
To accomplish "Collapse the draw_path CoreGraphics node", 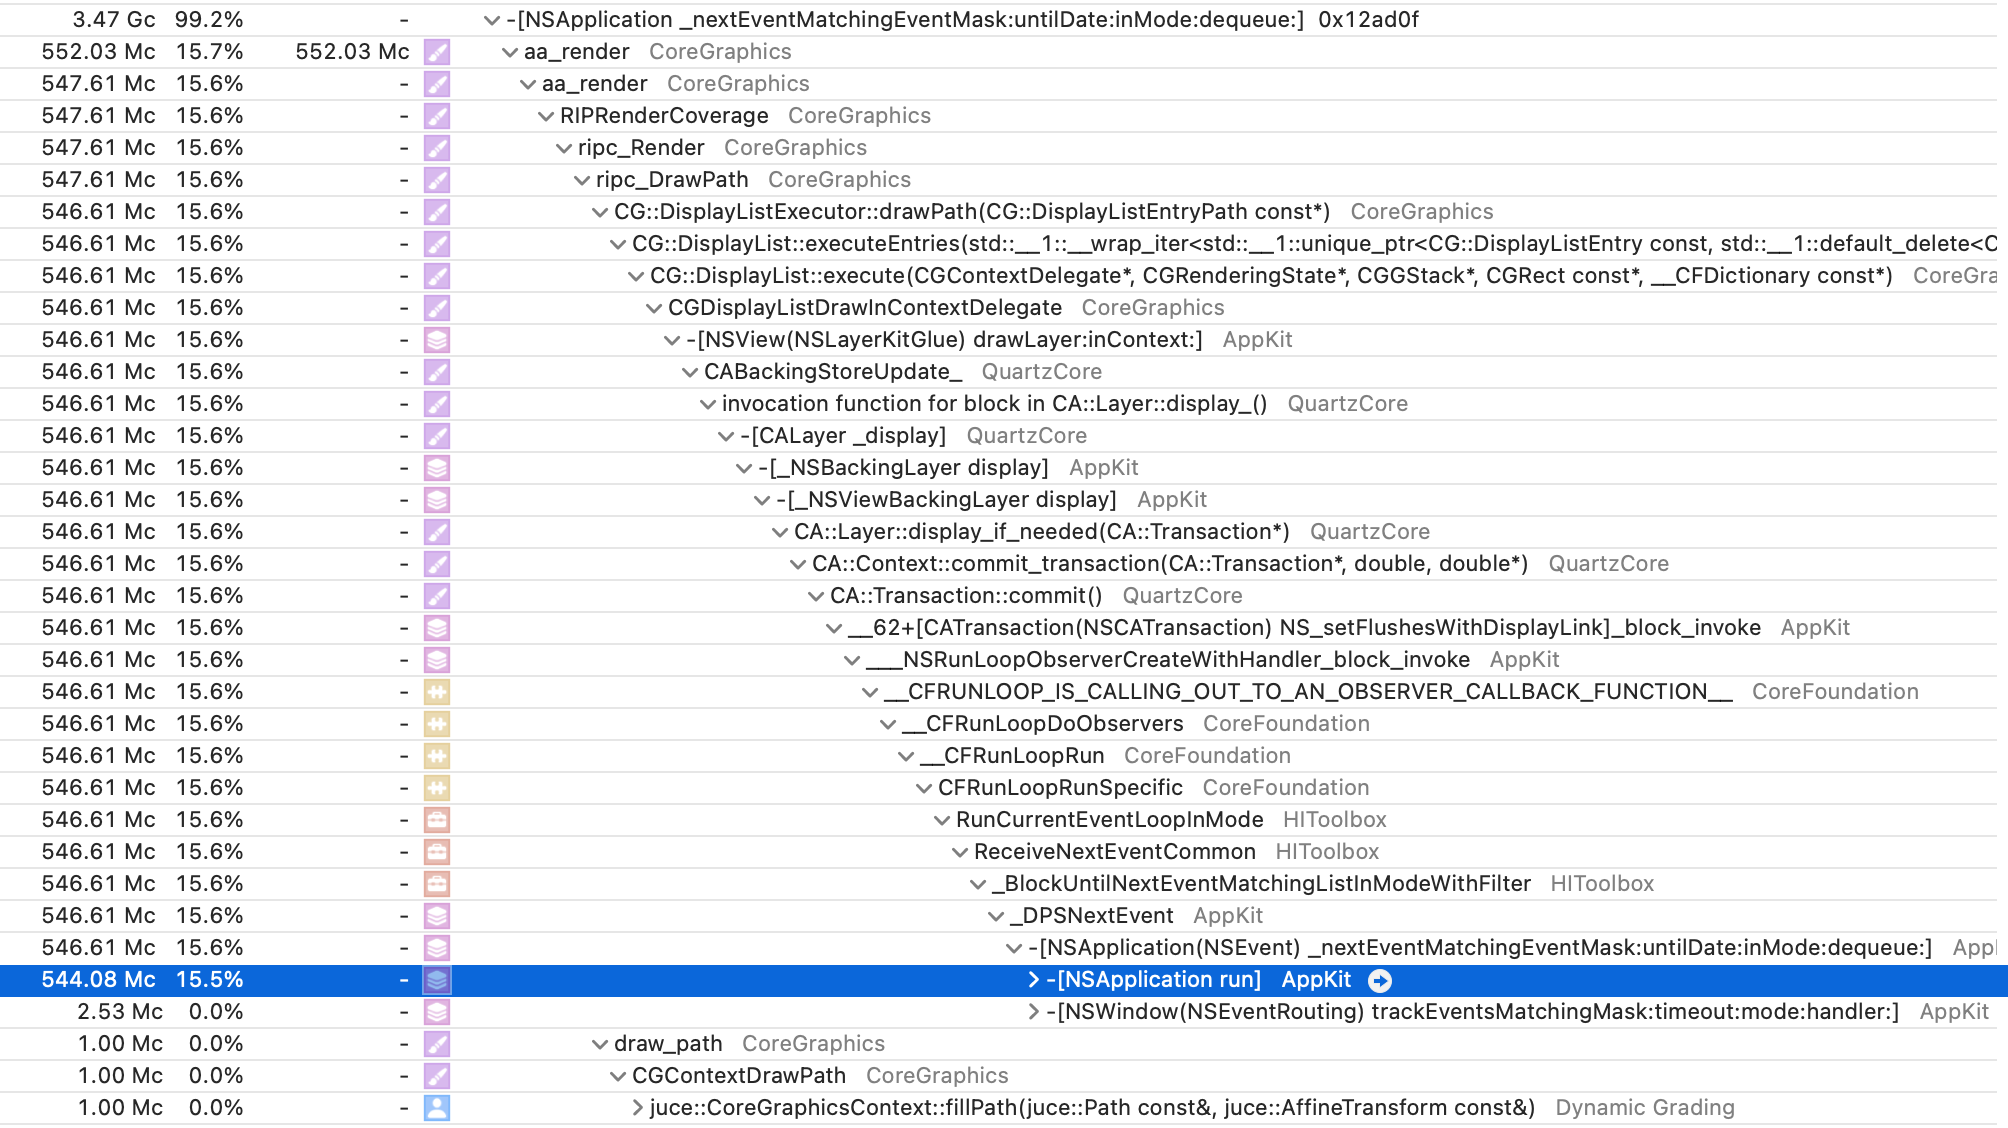I will coord(600,1044).
